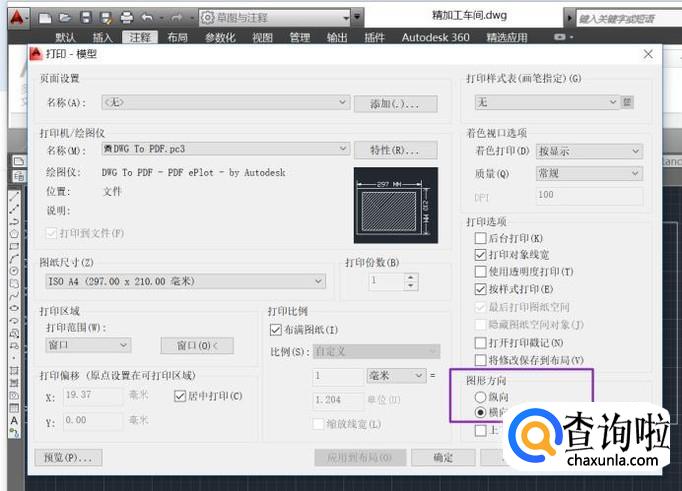Click the Open file folder icon
This screenshot has width=682, height=491.
coord(65,18)
